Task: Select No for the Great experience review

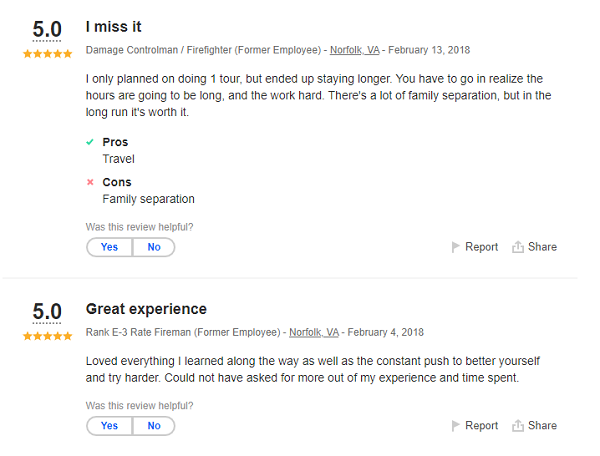Action: point(154,425)
